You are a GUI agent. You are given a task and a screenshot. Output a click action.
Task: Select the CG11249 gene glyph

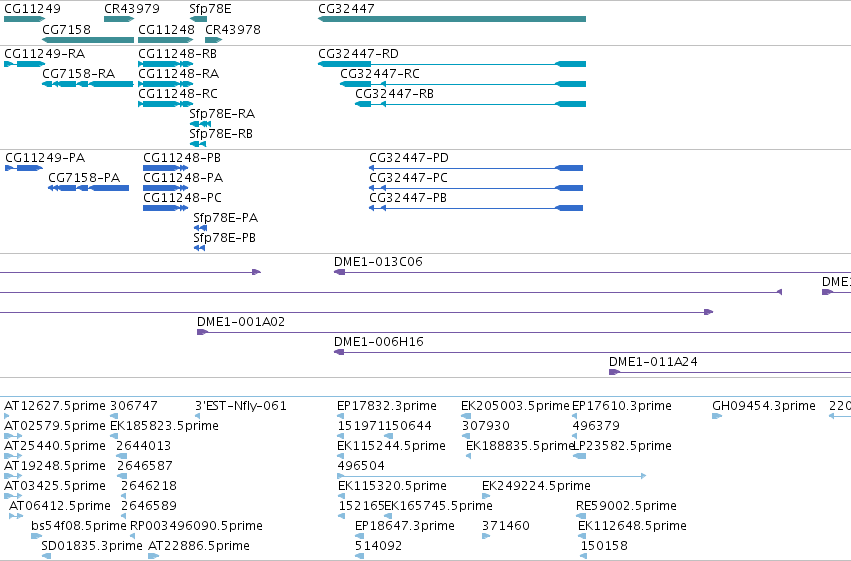pyautogui.click(x=24, y=19)
